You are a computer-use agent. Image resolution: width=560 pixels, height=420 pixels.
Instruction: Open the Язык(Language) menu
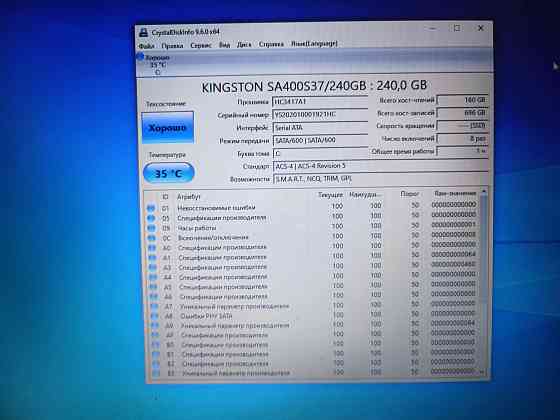(x=314, y=44)
